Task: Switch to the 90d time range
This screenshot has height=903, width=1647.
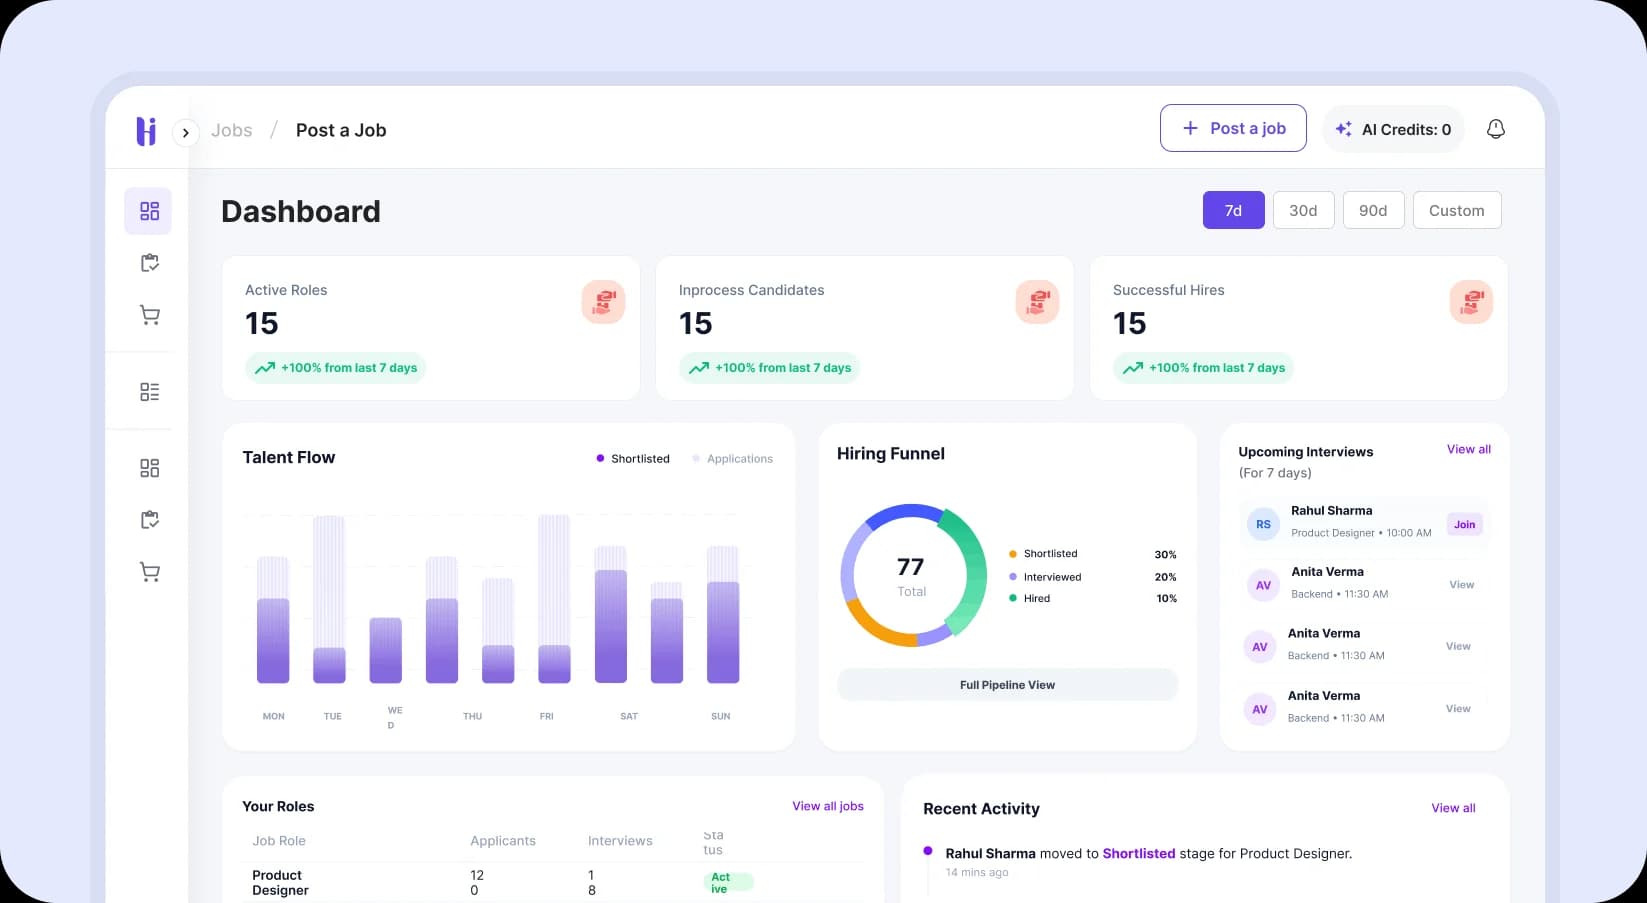Action: [1373, 211]
